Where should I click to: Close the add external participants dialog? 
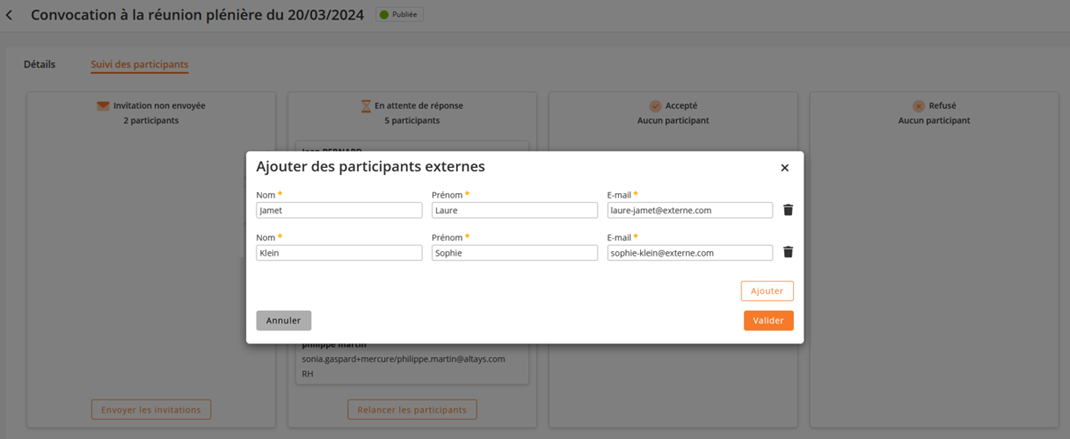[x=784, y=168]
